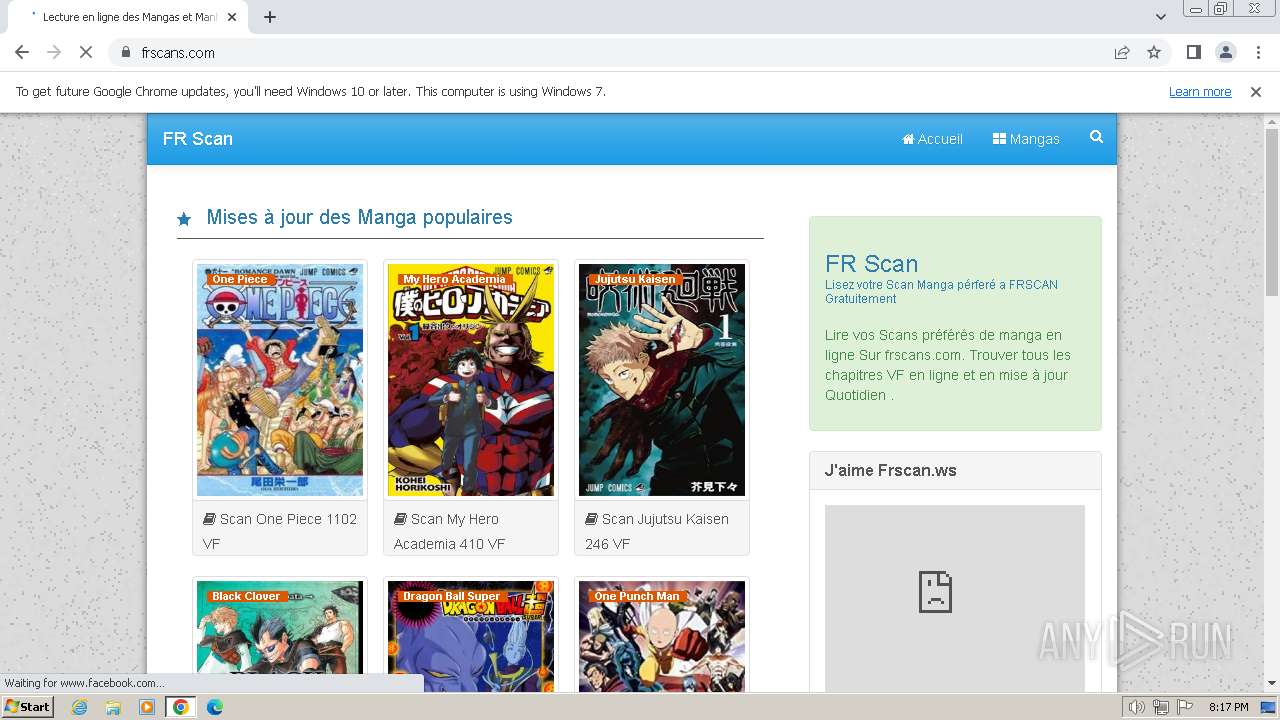Open the Mangas menu item
Screen dimensions: 1280x720
(x=1026, y=139)
